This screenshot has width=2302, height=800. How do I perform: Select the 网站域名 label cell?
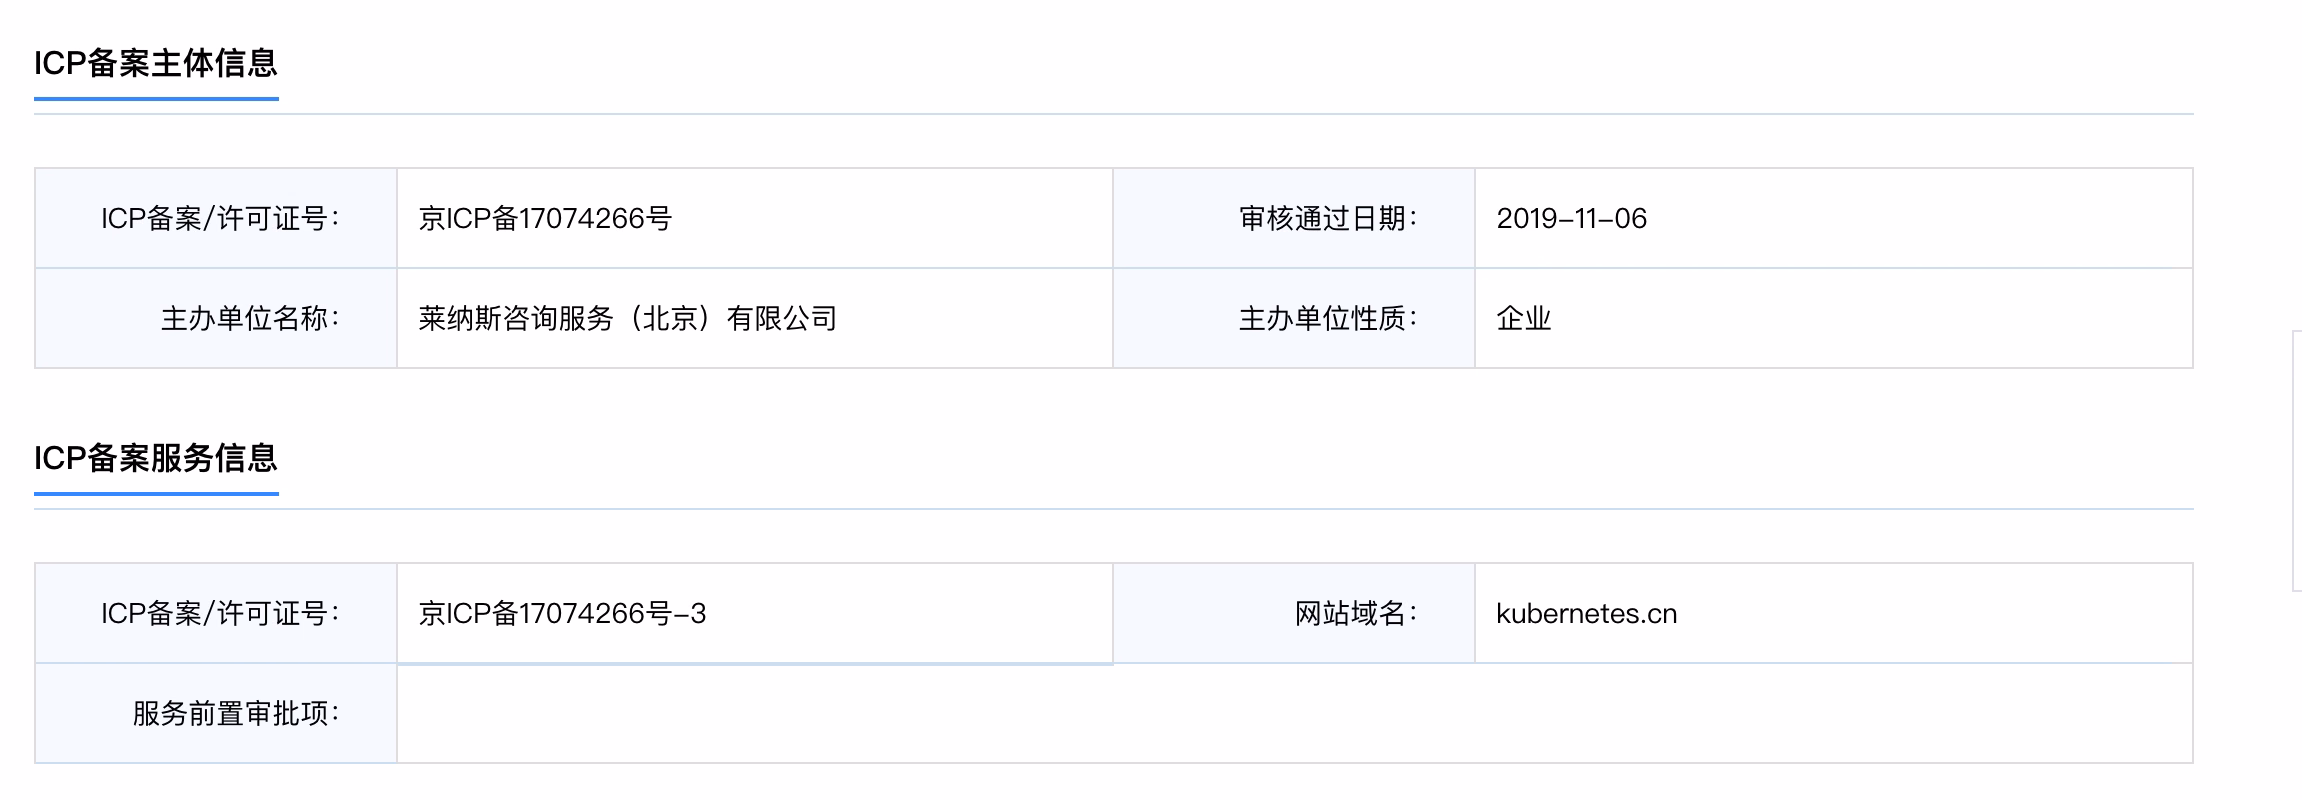tap(1294, 613)
